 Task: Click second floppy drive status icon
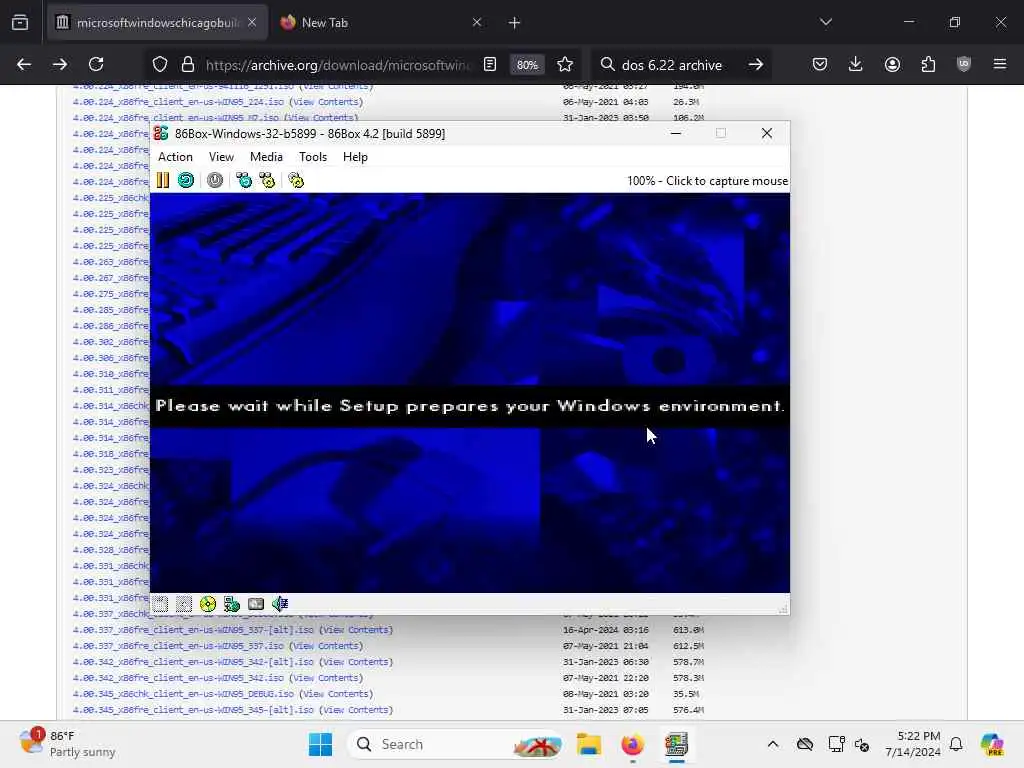(x=184, y=604)
